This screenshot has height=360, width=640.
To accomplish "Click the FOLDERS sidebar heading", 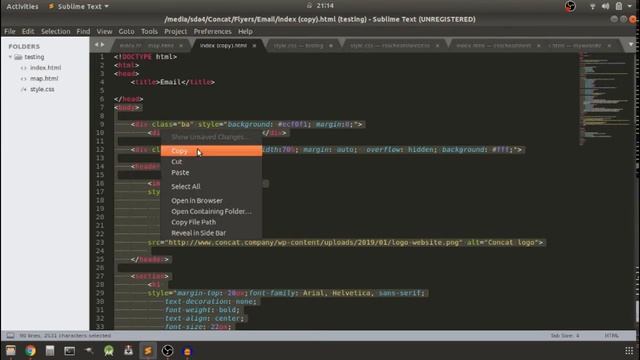I will (x=24, y=47).
